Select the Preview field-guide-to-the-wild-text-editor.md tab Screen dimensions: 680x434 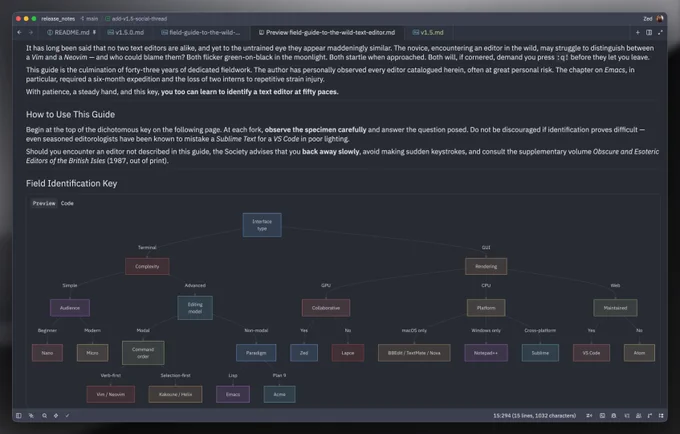click(327, 33)
